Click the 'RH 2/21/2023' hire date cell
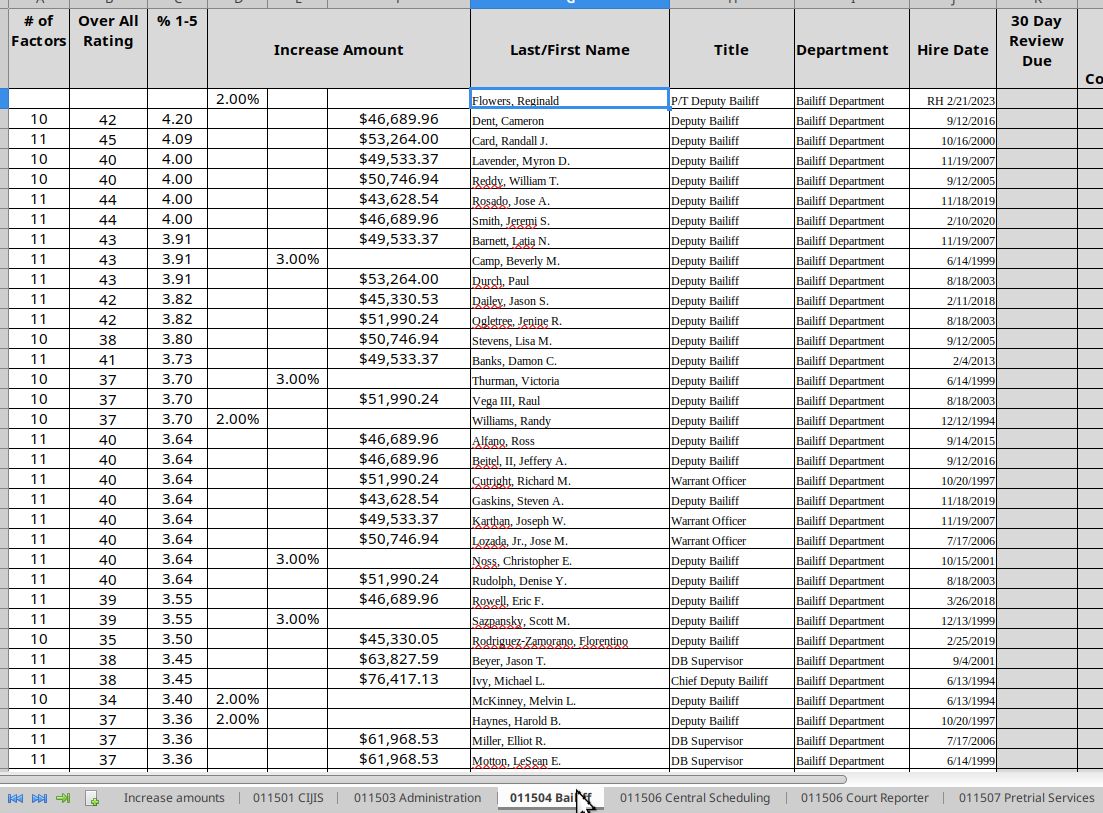 [x=952, y=100]
